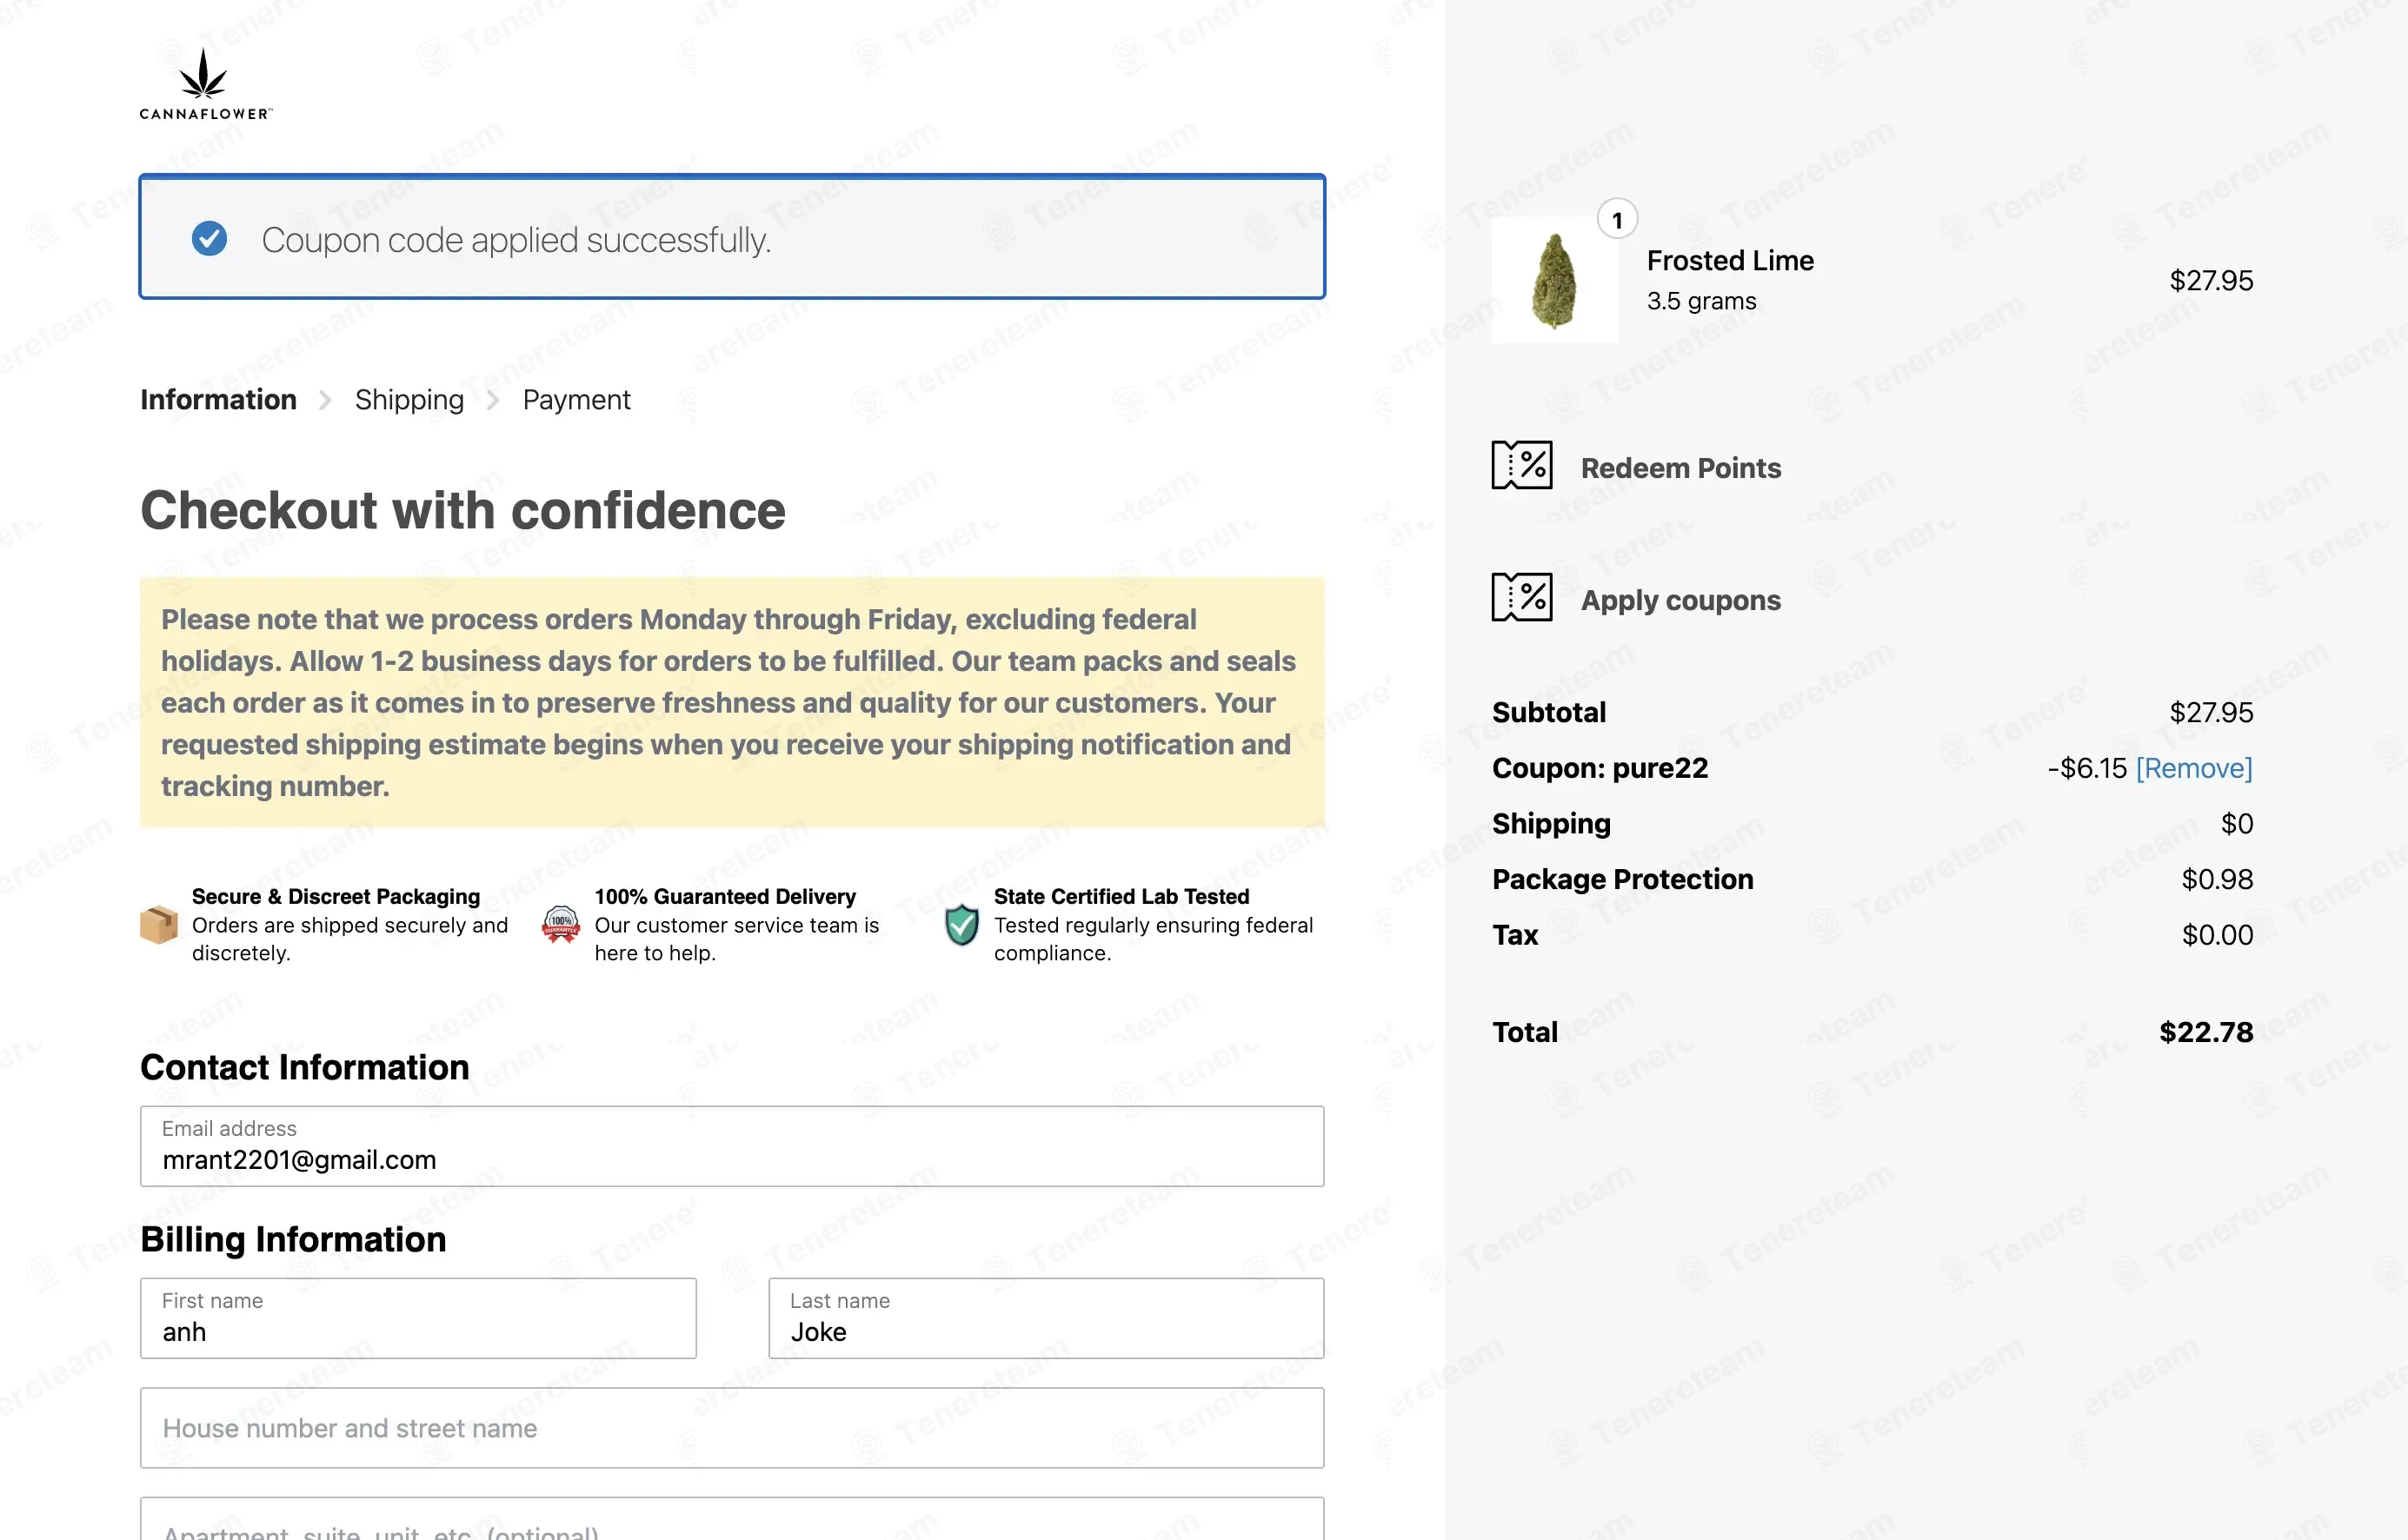
Task: Click the 100% Guaranteed Delivery title
Action: 725,896
